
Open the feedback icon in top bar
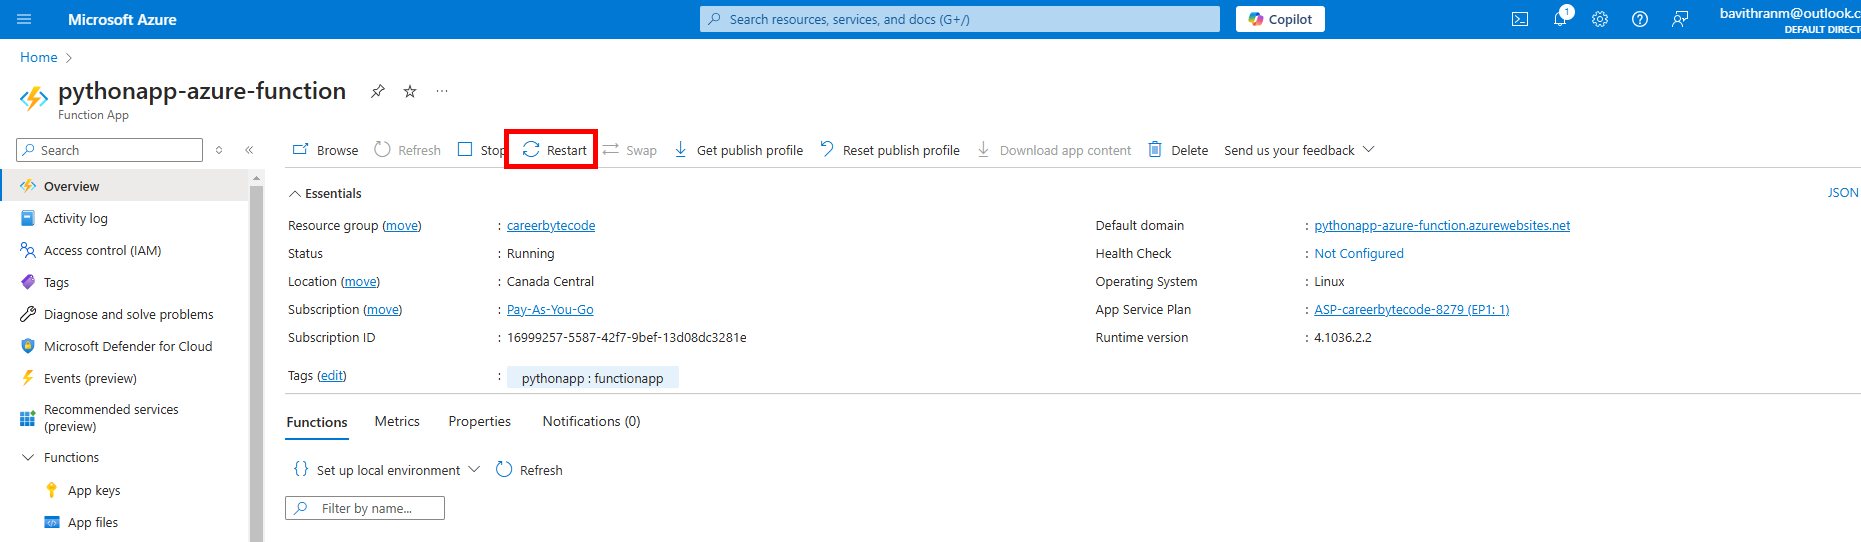(x=1680, y=19)
